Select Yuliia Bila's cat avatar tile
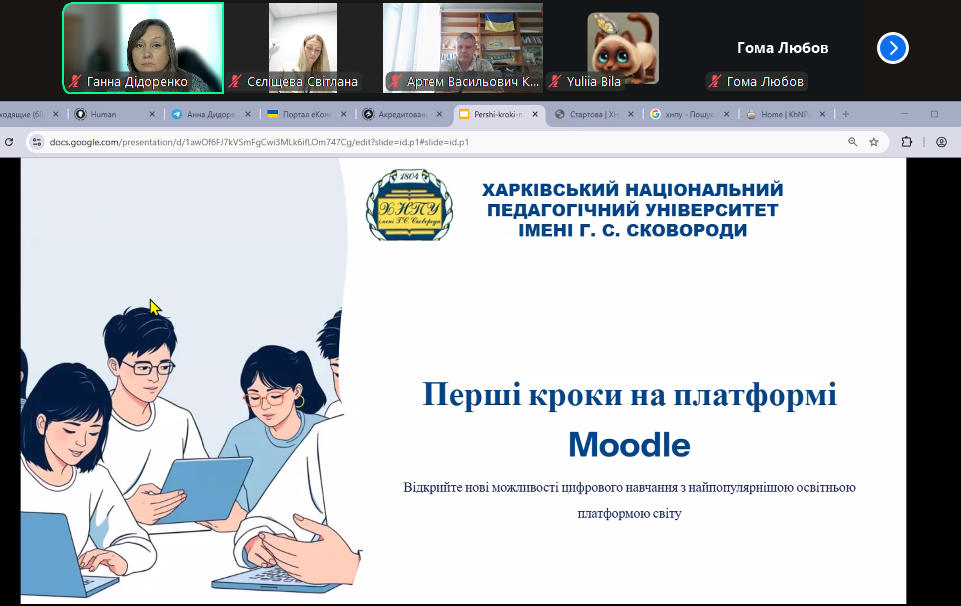Image resolution: width=961 pixels, height=606 pixels. coord(623,48)
